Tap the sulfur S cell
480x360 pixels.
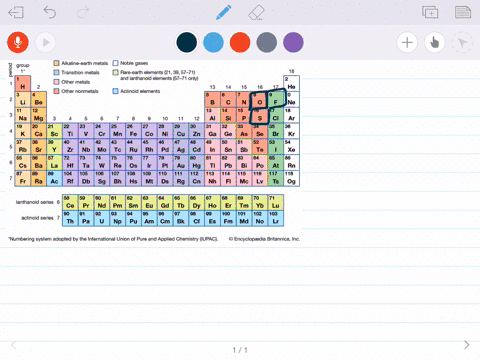click(260, 115)
